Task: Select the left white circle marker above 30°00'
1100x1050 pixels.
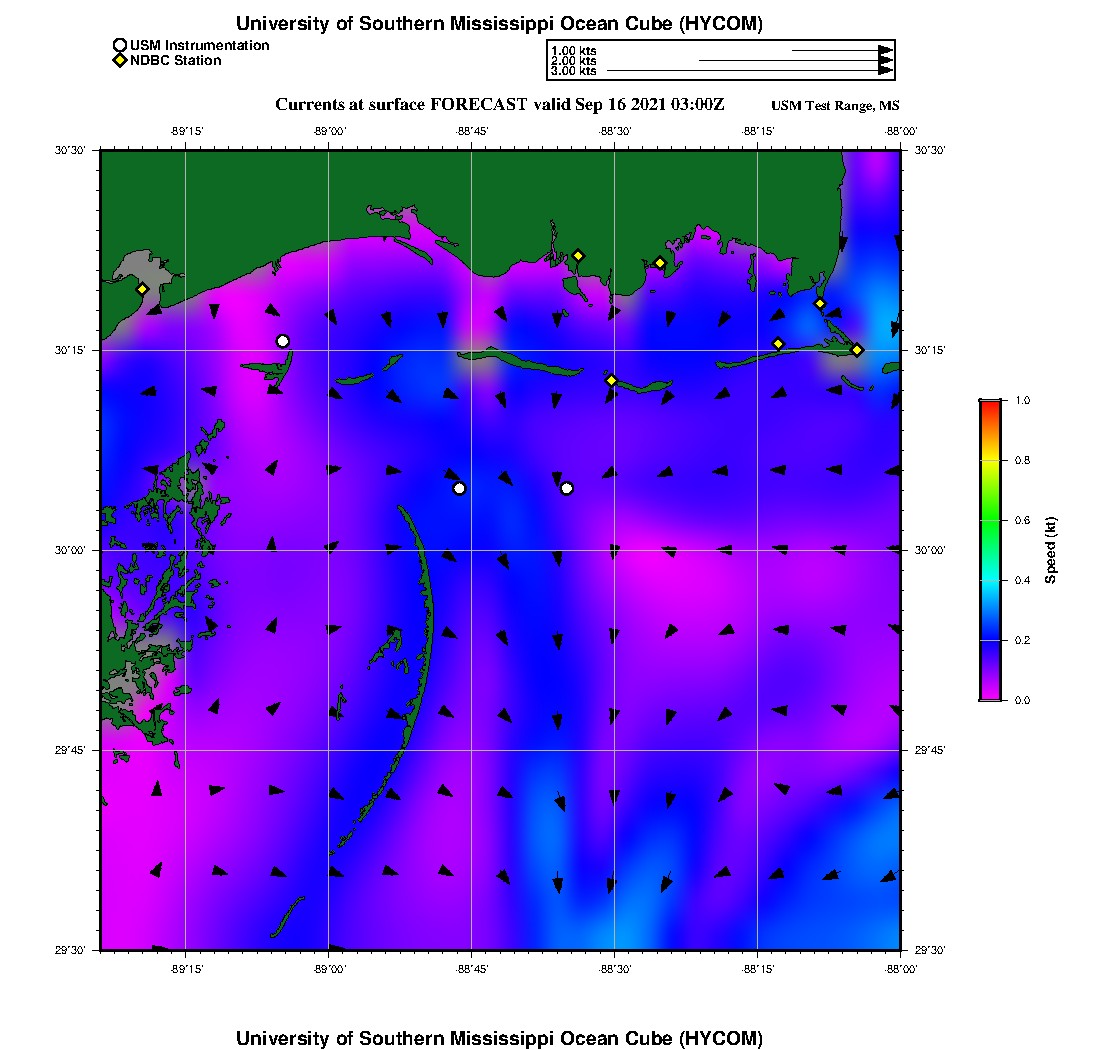Action: click(459, 488)
